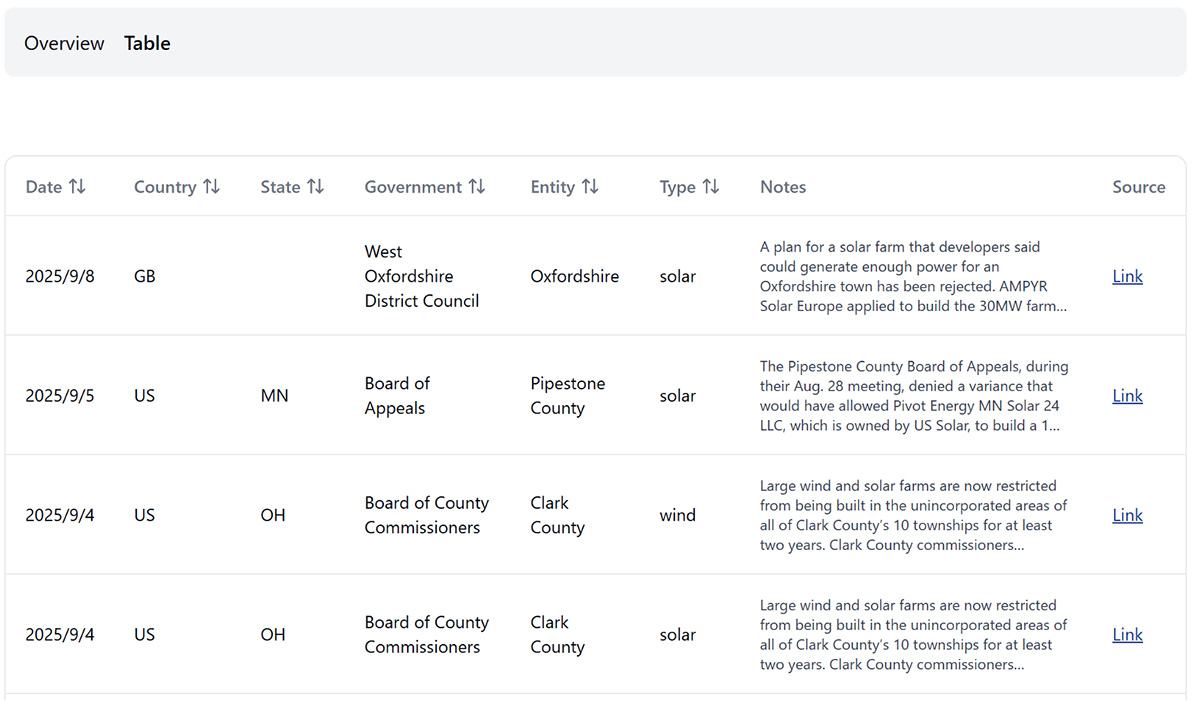
Task: Open the Pipestone County source Link
Action: point(1127,396)
